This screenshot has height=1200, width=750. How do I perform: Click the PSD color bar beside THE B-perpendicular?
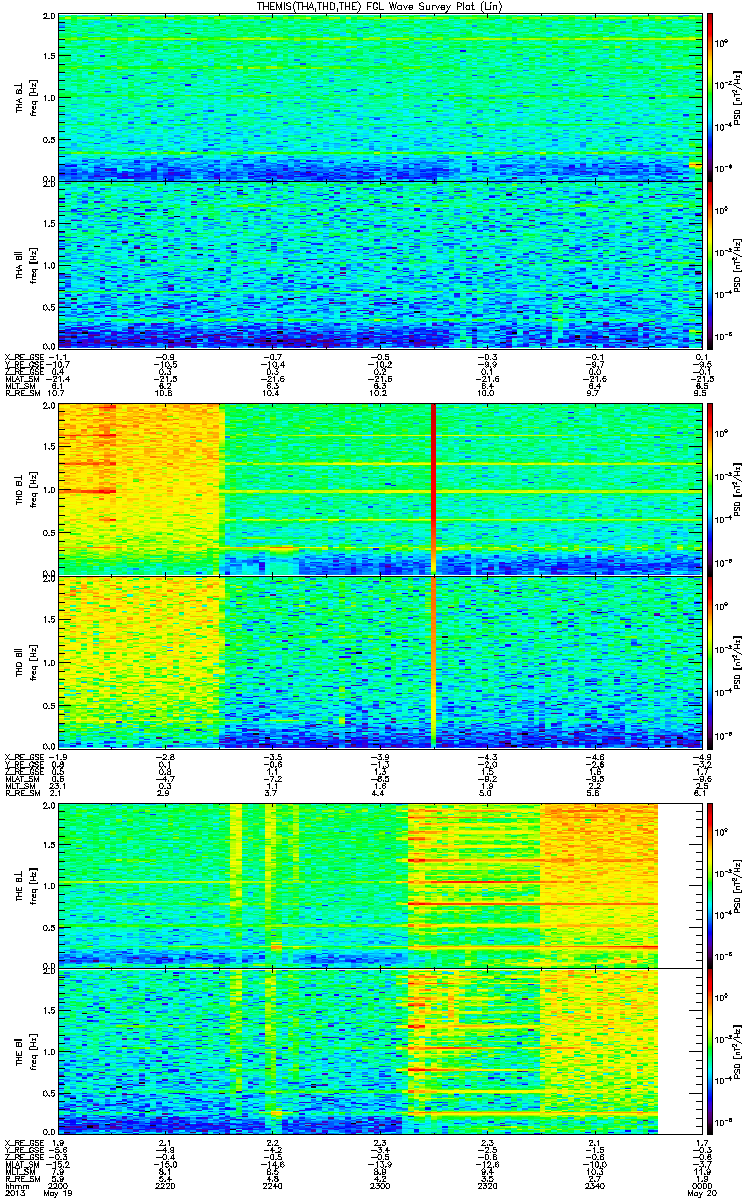(711, 884)
